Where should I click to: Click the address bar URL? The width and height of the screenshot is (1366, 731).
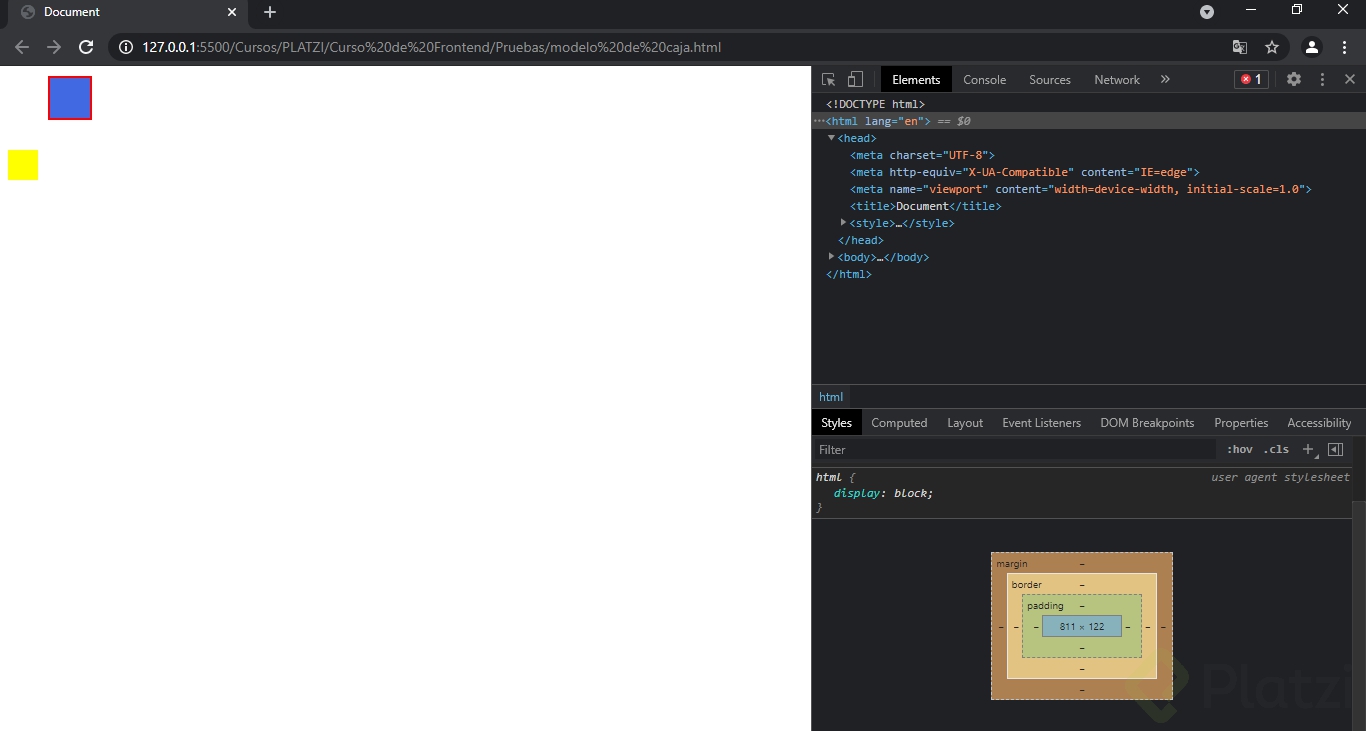pos(431,47)
